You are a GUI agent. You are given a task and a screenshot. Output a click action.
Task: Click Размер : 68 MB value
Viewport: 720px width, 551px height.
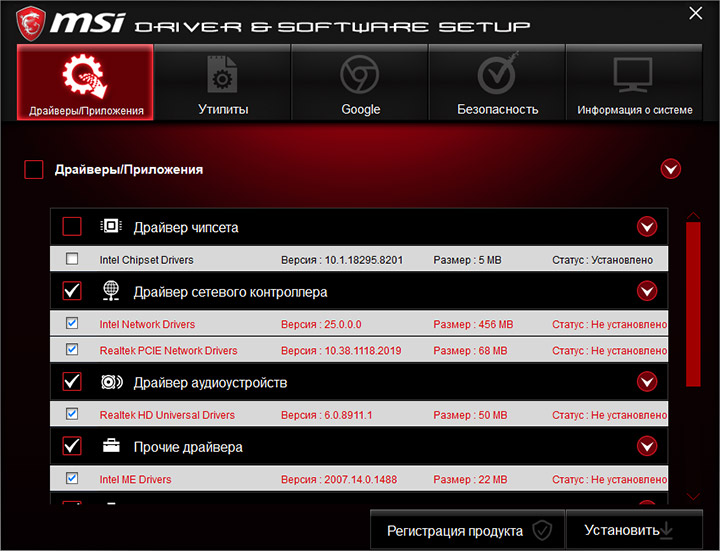pyautogui.click(x=470, y=350)
